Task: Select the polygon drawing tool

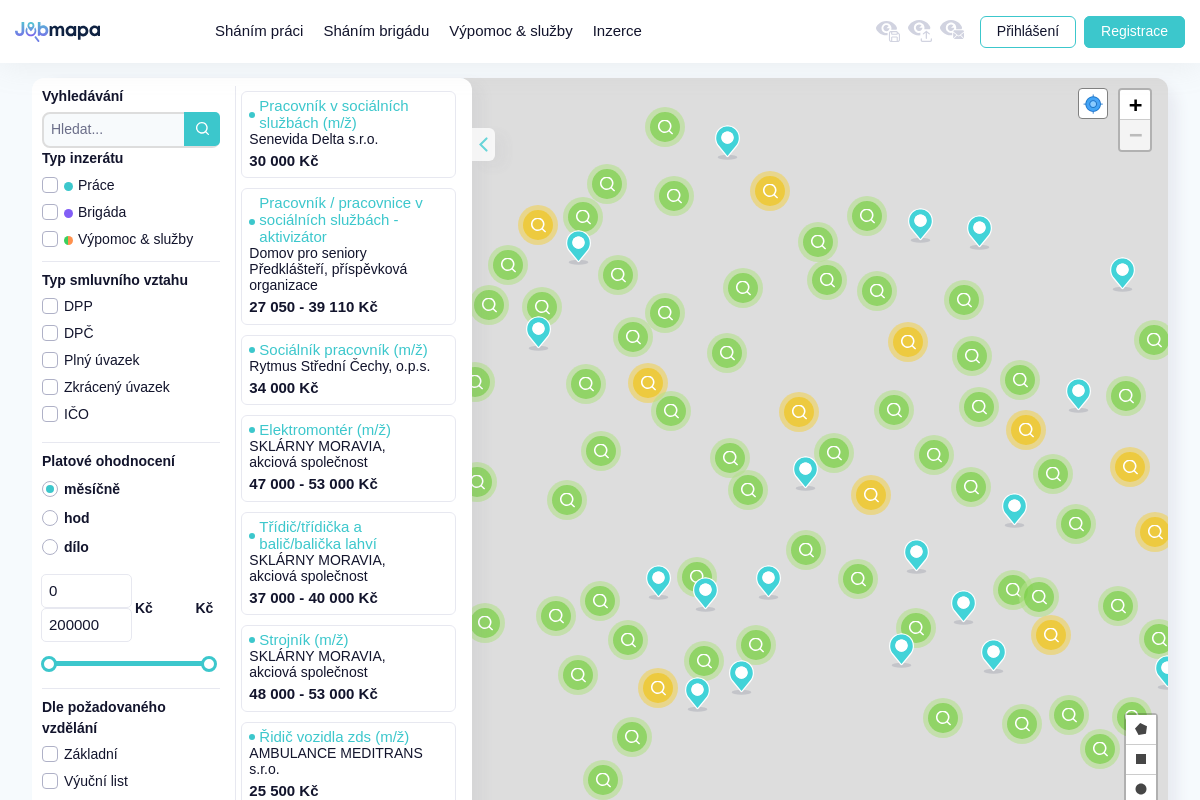Action: [x=1141, y=729]
